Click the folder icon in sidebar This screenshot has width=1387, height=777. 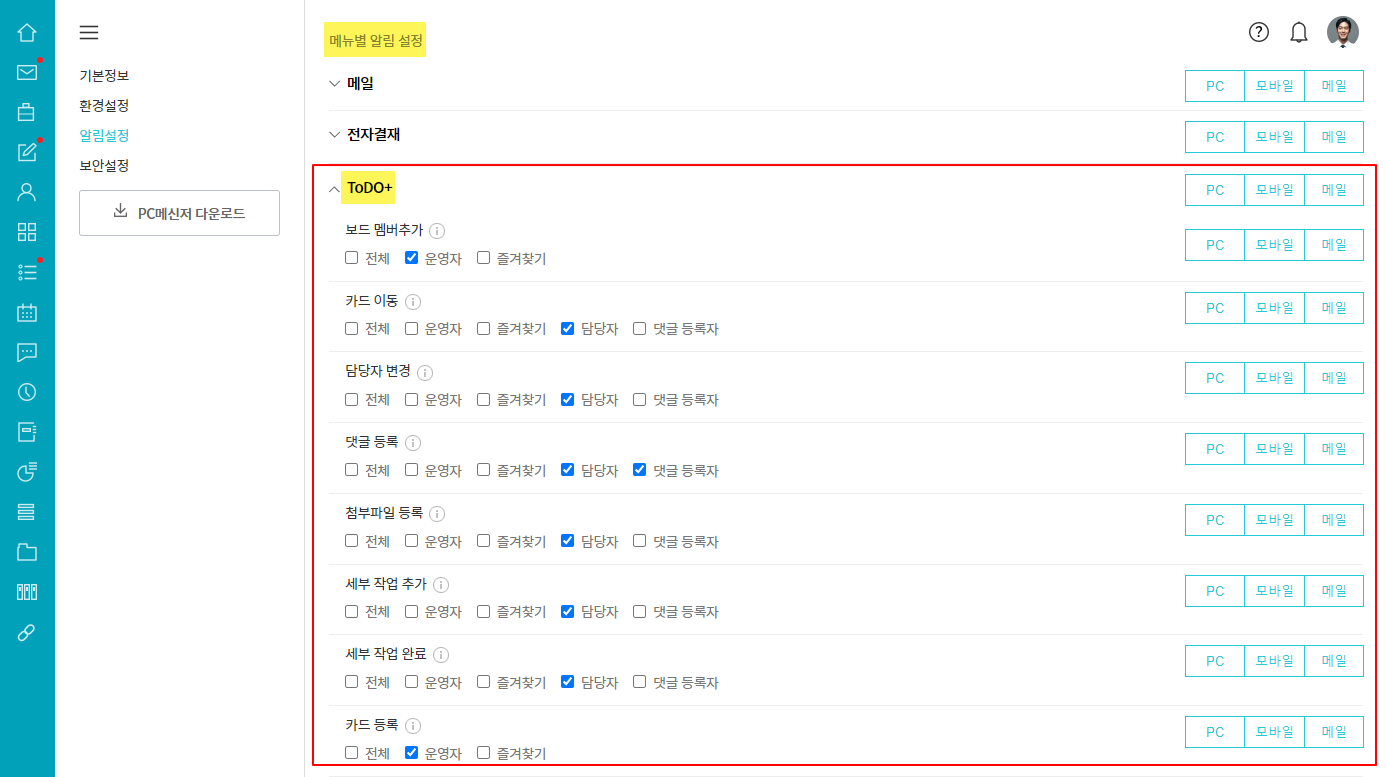[27, 552]
